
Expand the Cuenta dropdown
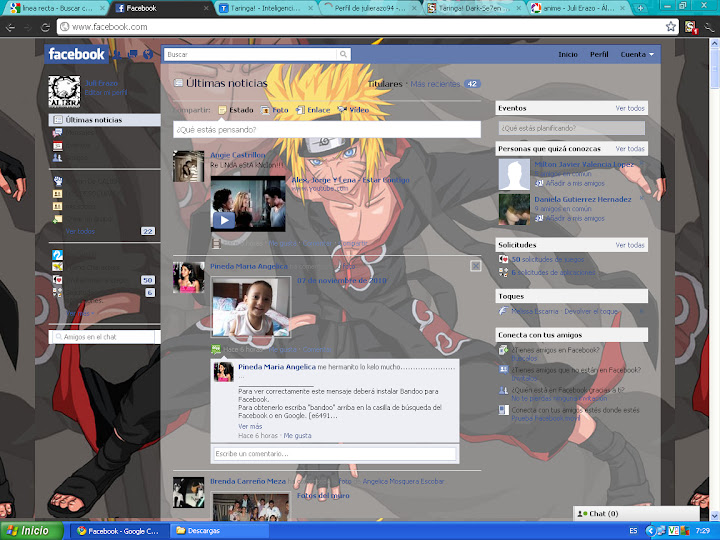coord(637,54)
